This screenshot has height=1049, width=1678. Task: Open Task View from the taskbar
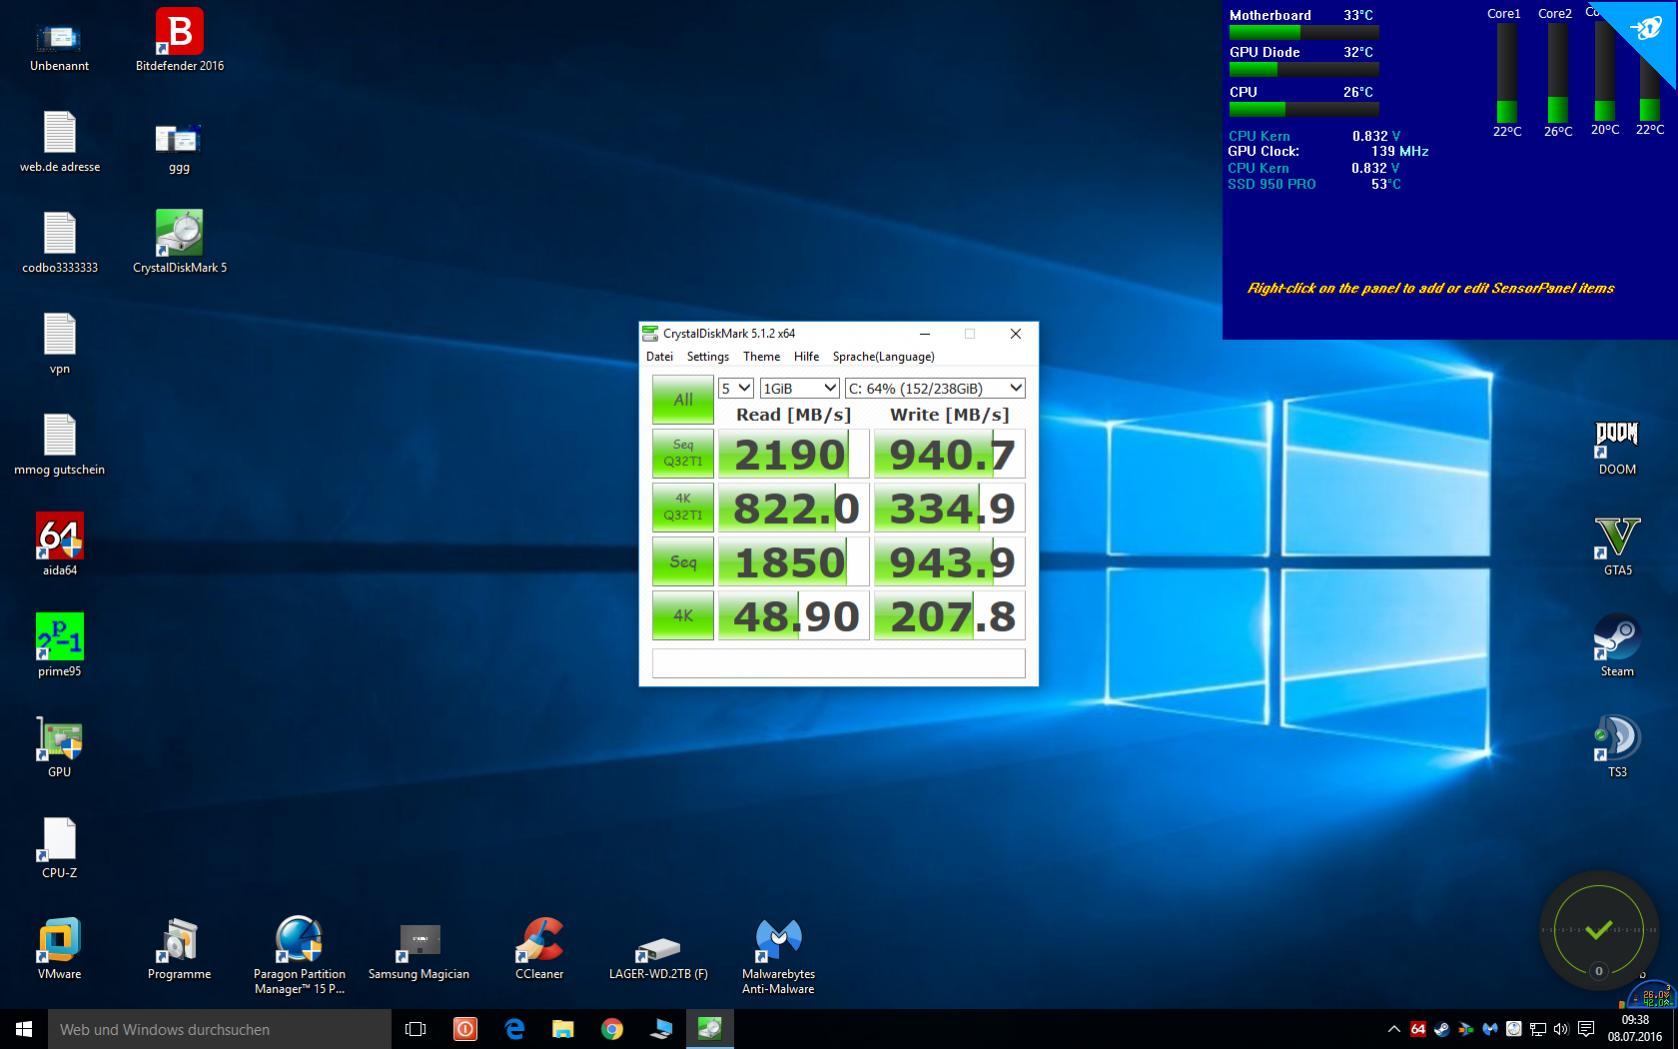pyautogui.click(x=415, y=1029)
